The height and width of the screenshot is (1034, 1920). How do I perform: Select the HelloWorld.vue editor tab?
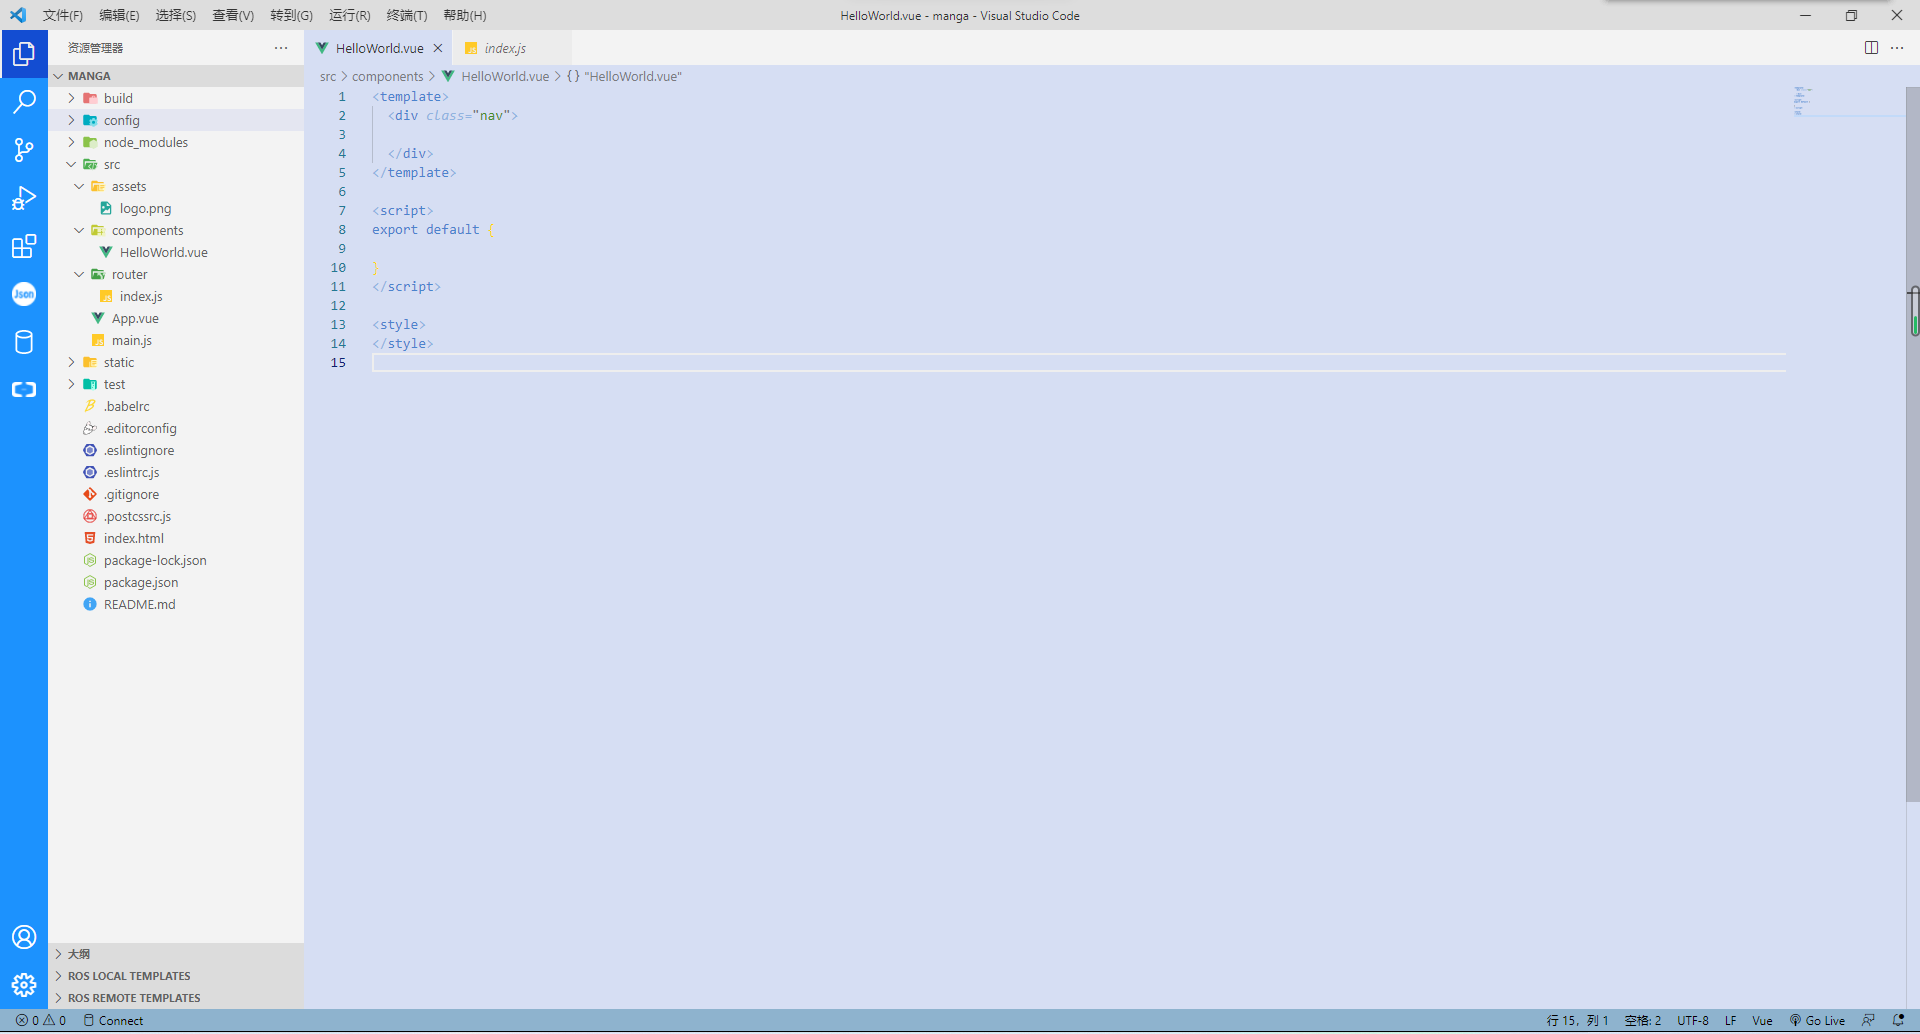[379, 48]
